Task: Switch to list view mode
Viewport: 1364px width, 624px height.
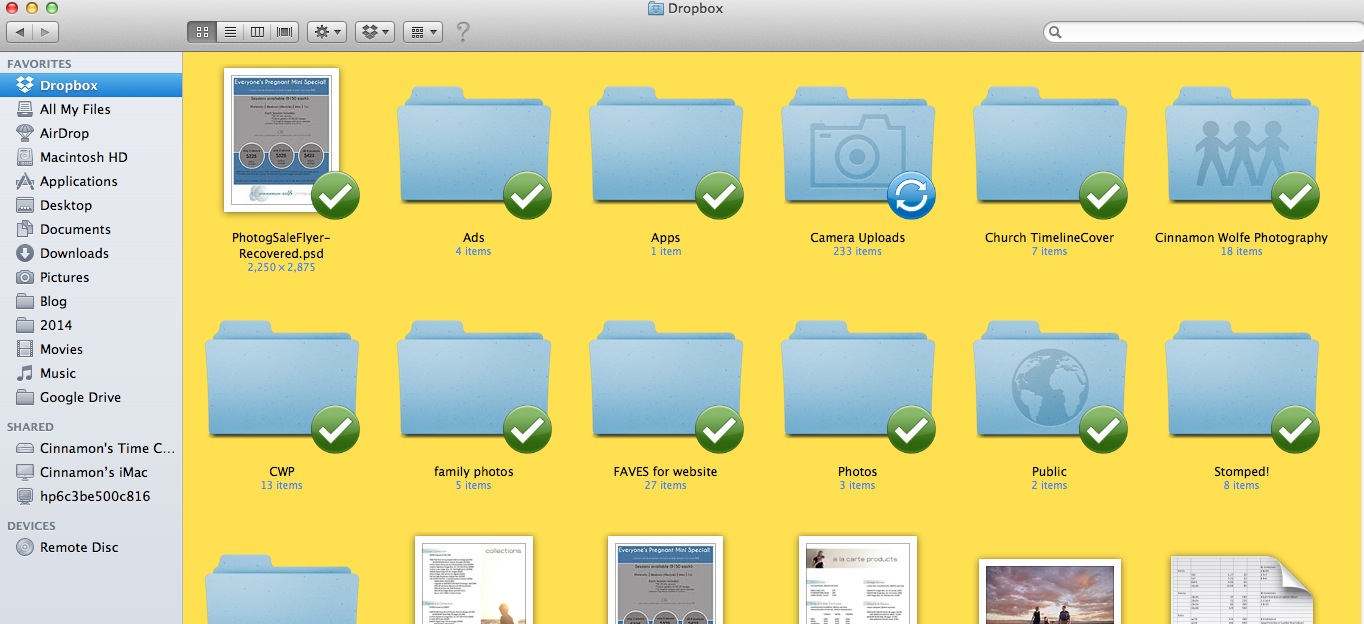Action: click(x=230, y=32)
